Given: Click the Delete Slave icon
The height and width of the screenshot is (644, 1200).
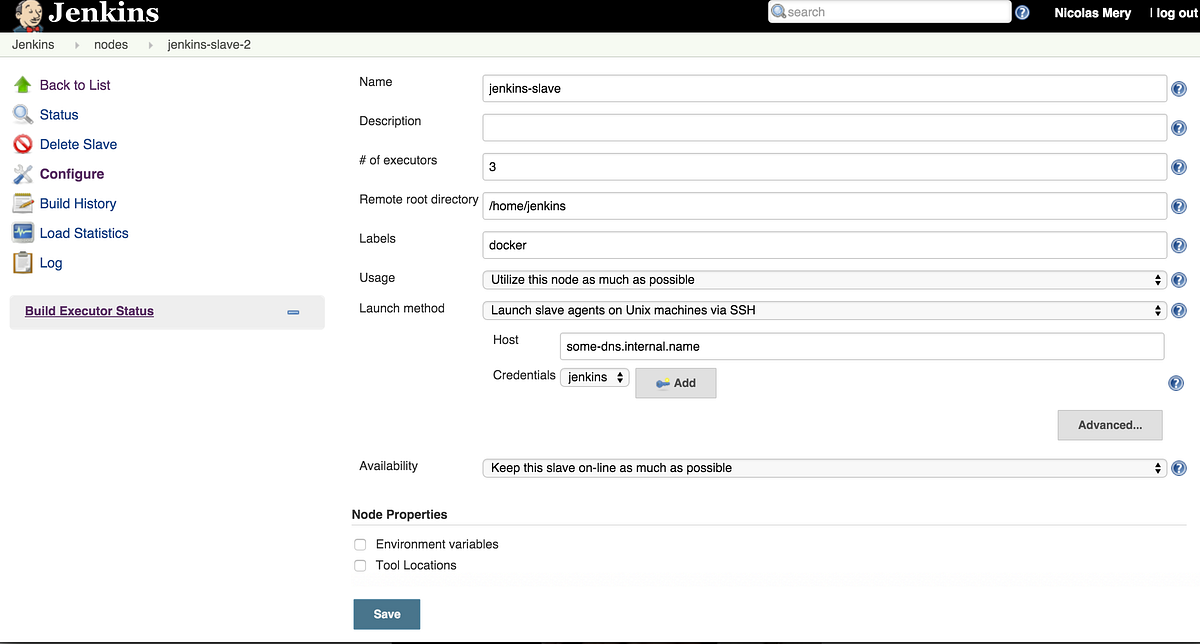Looking at the screenshot, I should click(23, 144).
